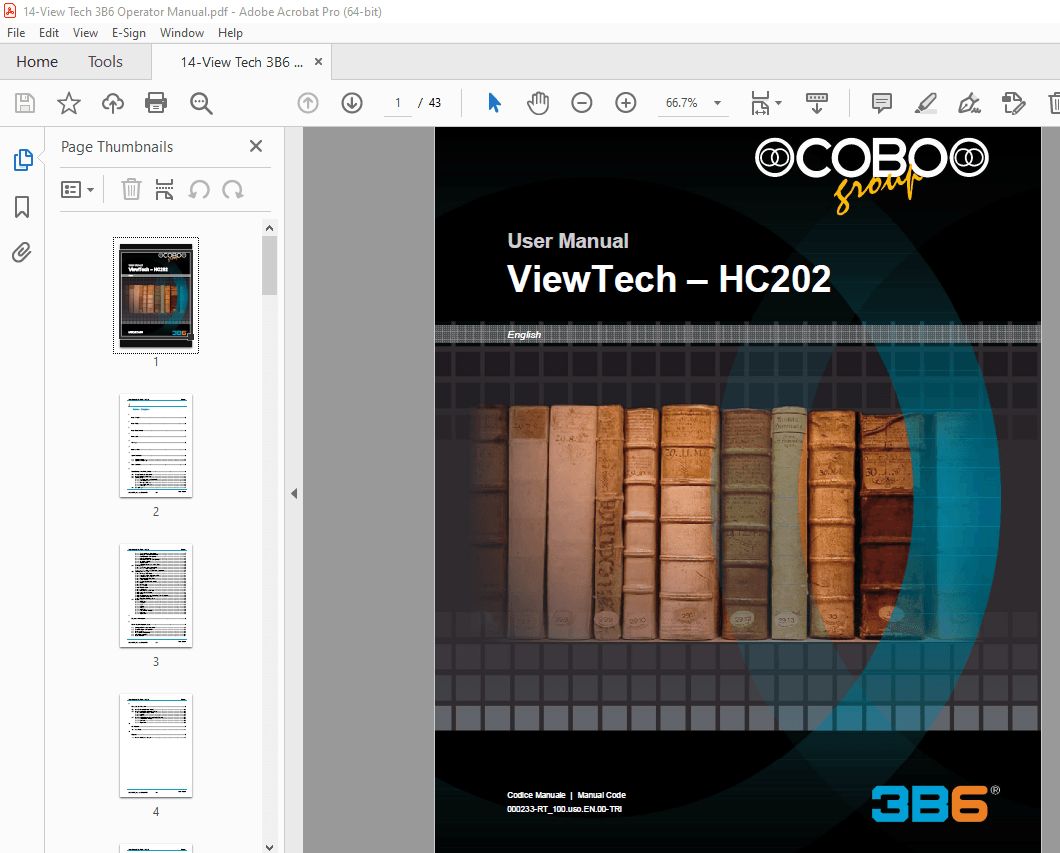Select the Hand tool
Image resolution: width=1060 pixels, height=853 pixels.
click(538, 102)
